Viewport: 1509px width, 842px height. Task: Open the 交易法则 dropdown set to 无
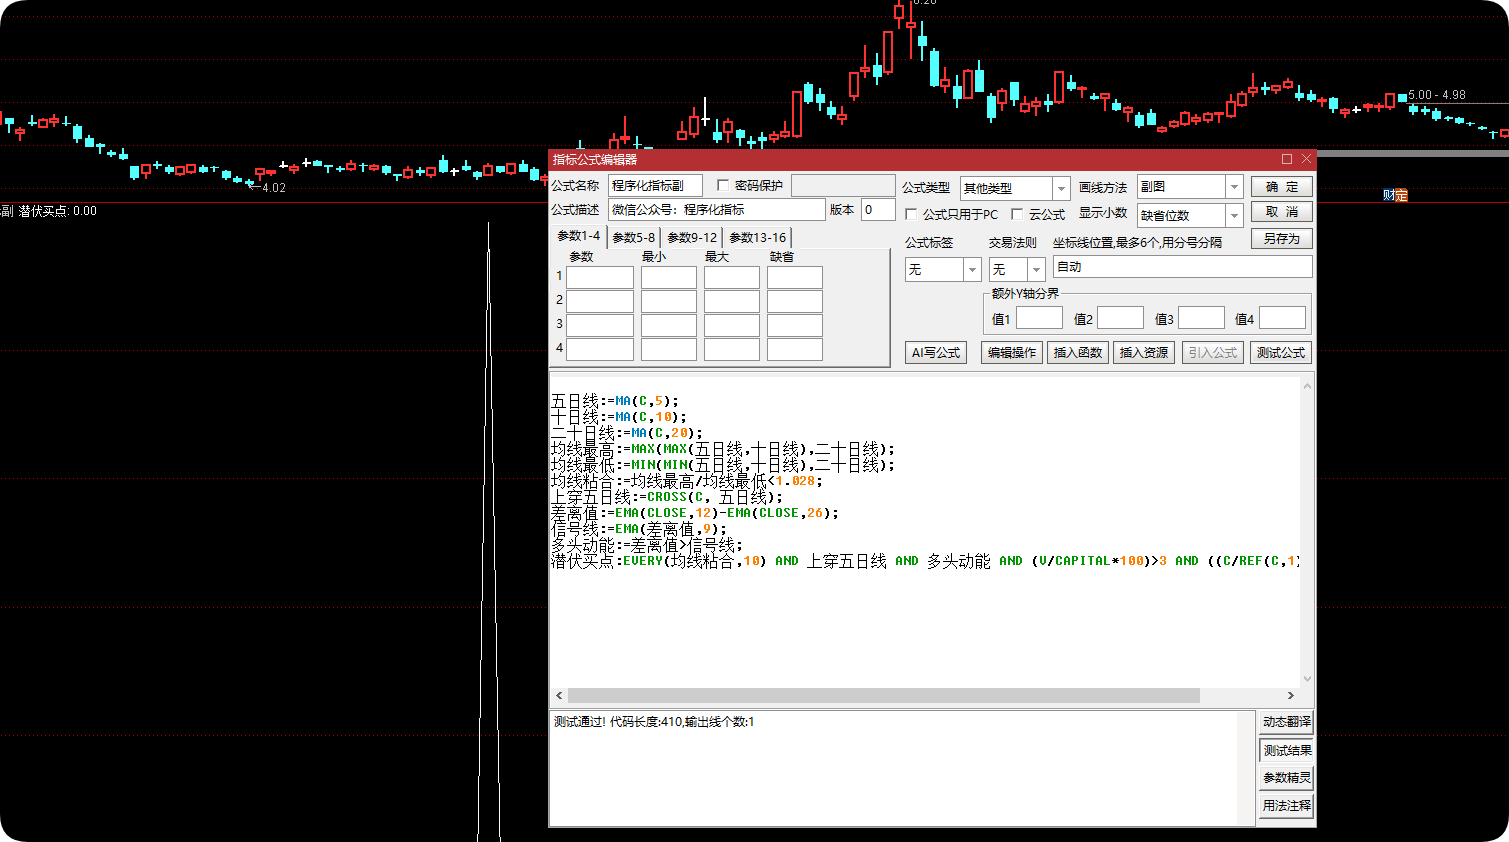tap(1036, 269)
